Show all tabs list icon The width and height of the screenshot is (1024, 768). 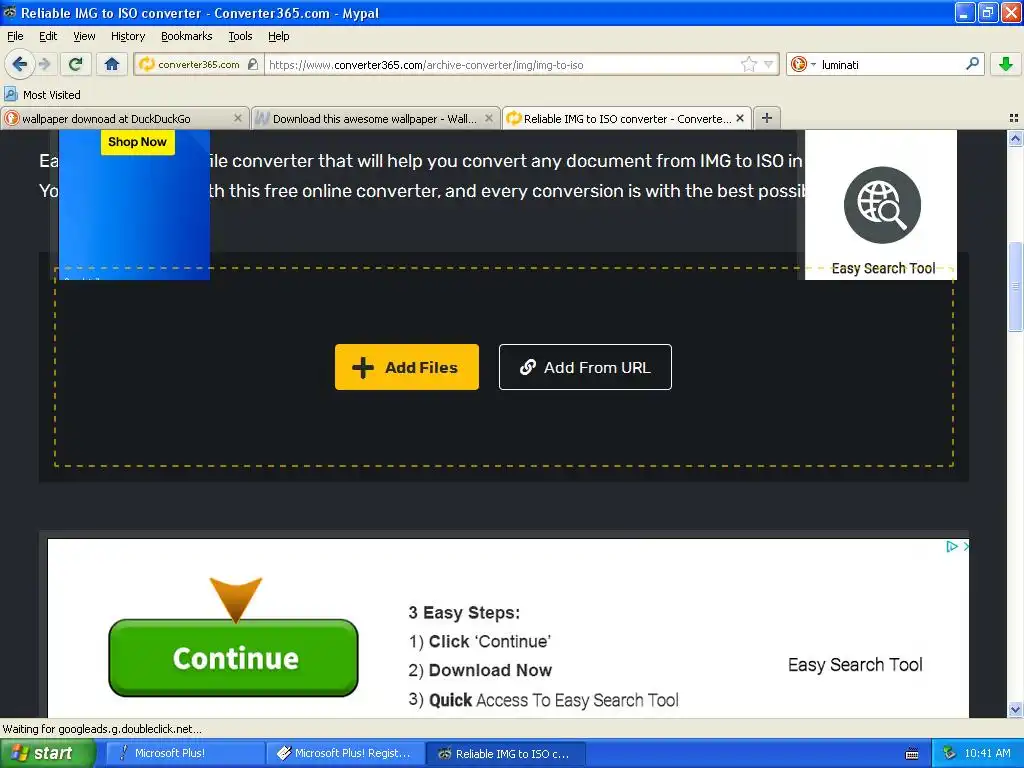pos(1014,118)
